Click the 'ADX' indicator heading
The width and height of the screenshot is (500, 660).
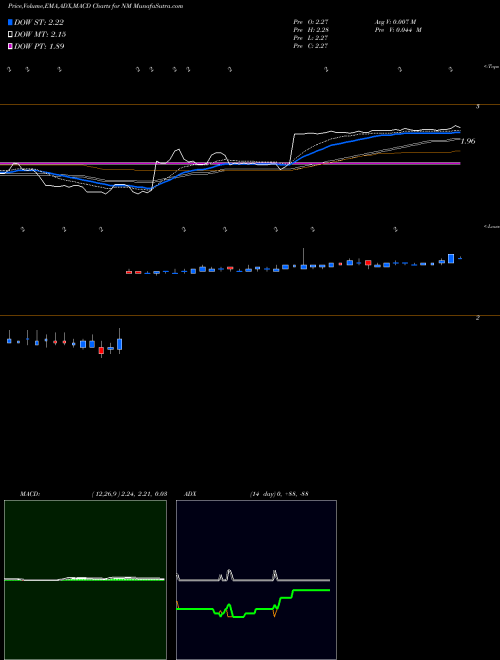point(190,494)
